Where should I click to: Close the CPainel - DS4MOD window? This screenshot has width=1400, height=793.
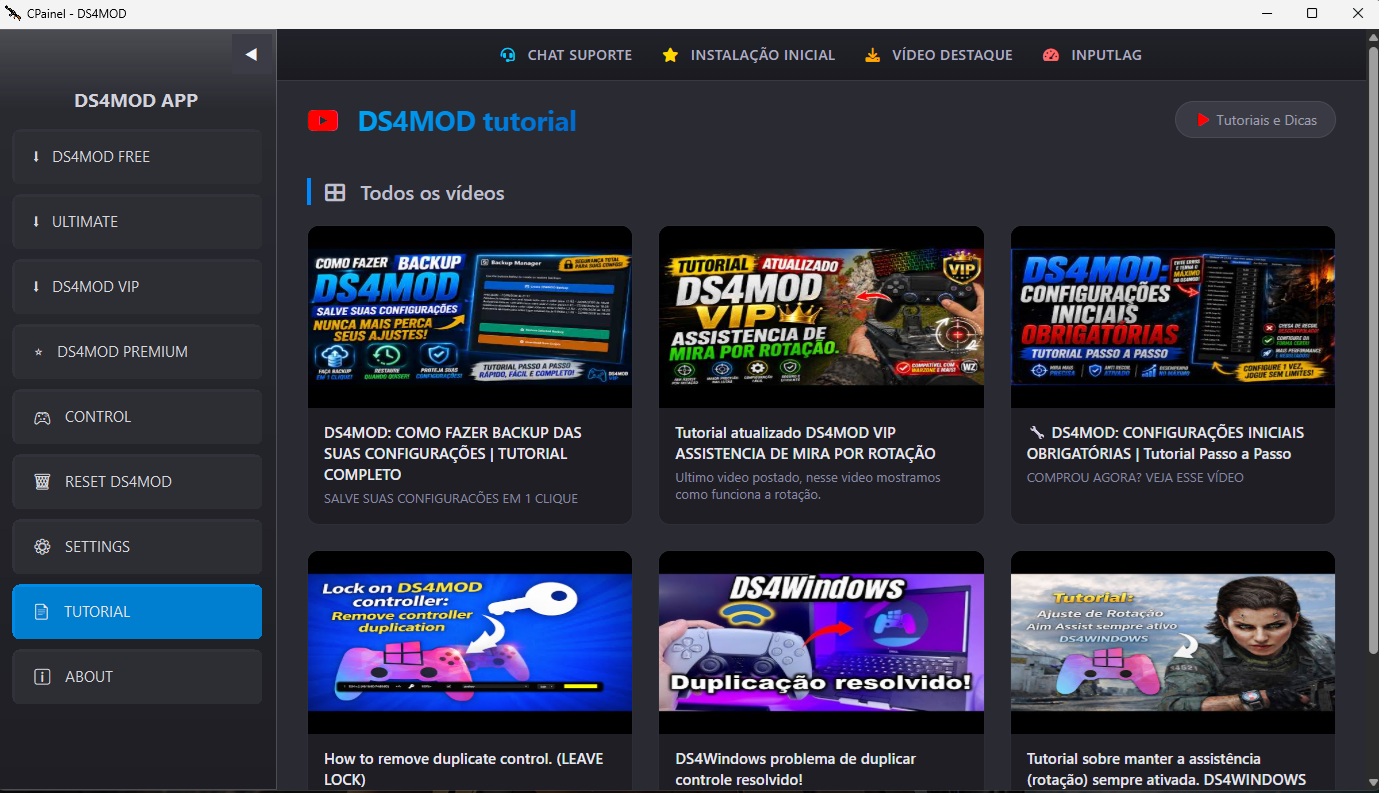pyautogui.click(x=1357, y=14)
